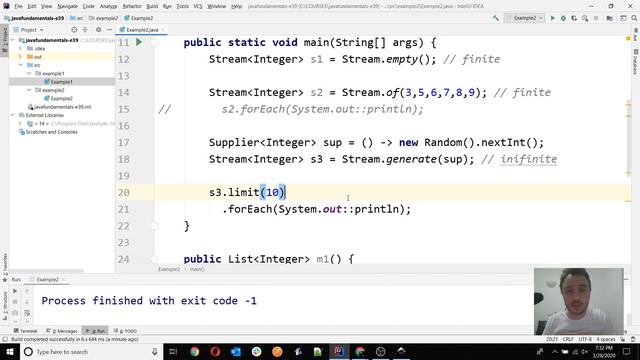Stop the process from the top toolbar

point(596,18)
